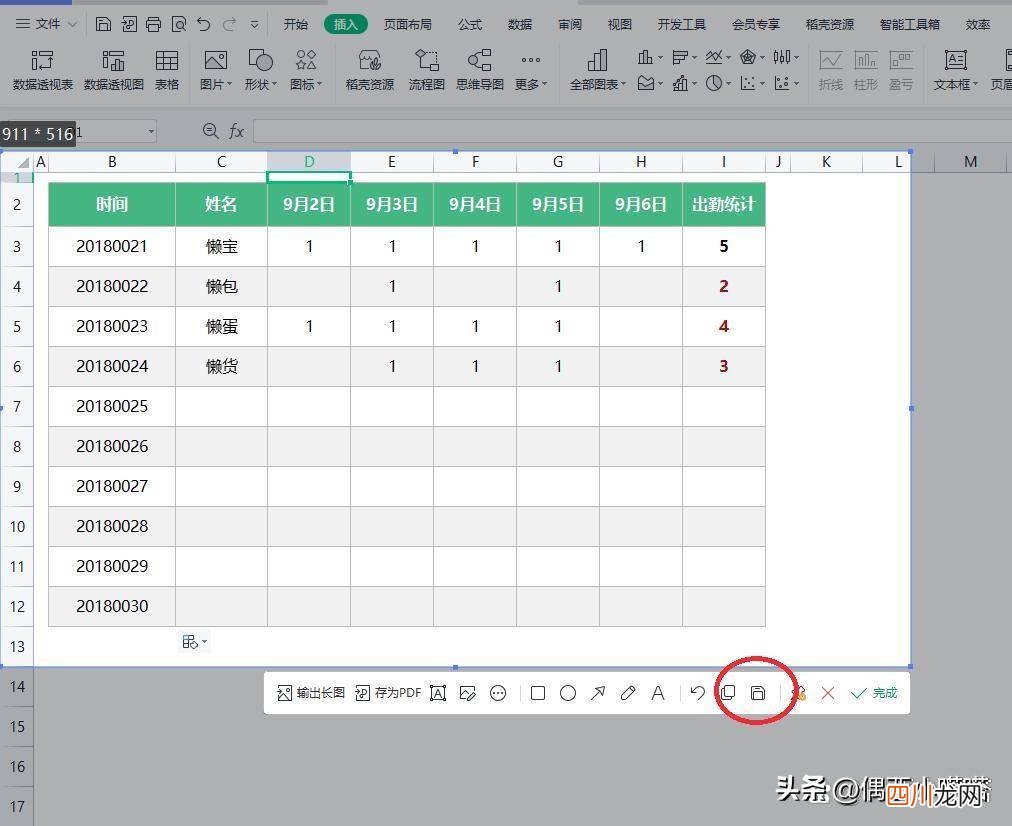1012x826 pixels.
Task: Click the Print Preview icon
Action: 179,25
